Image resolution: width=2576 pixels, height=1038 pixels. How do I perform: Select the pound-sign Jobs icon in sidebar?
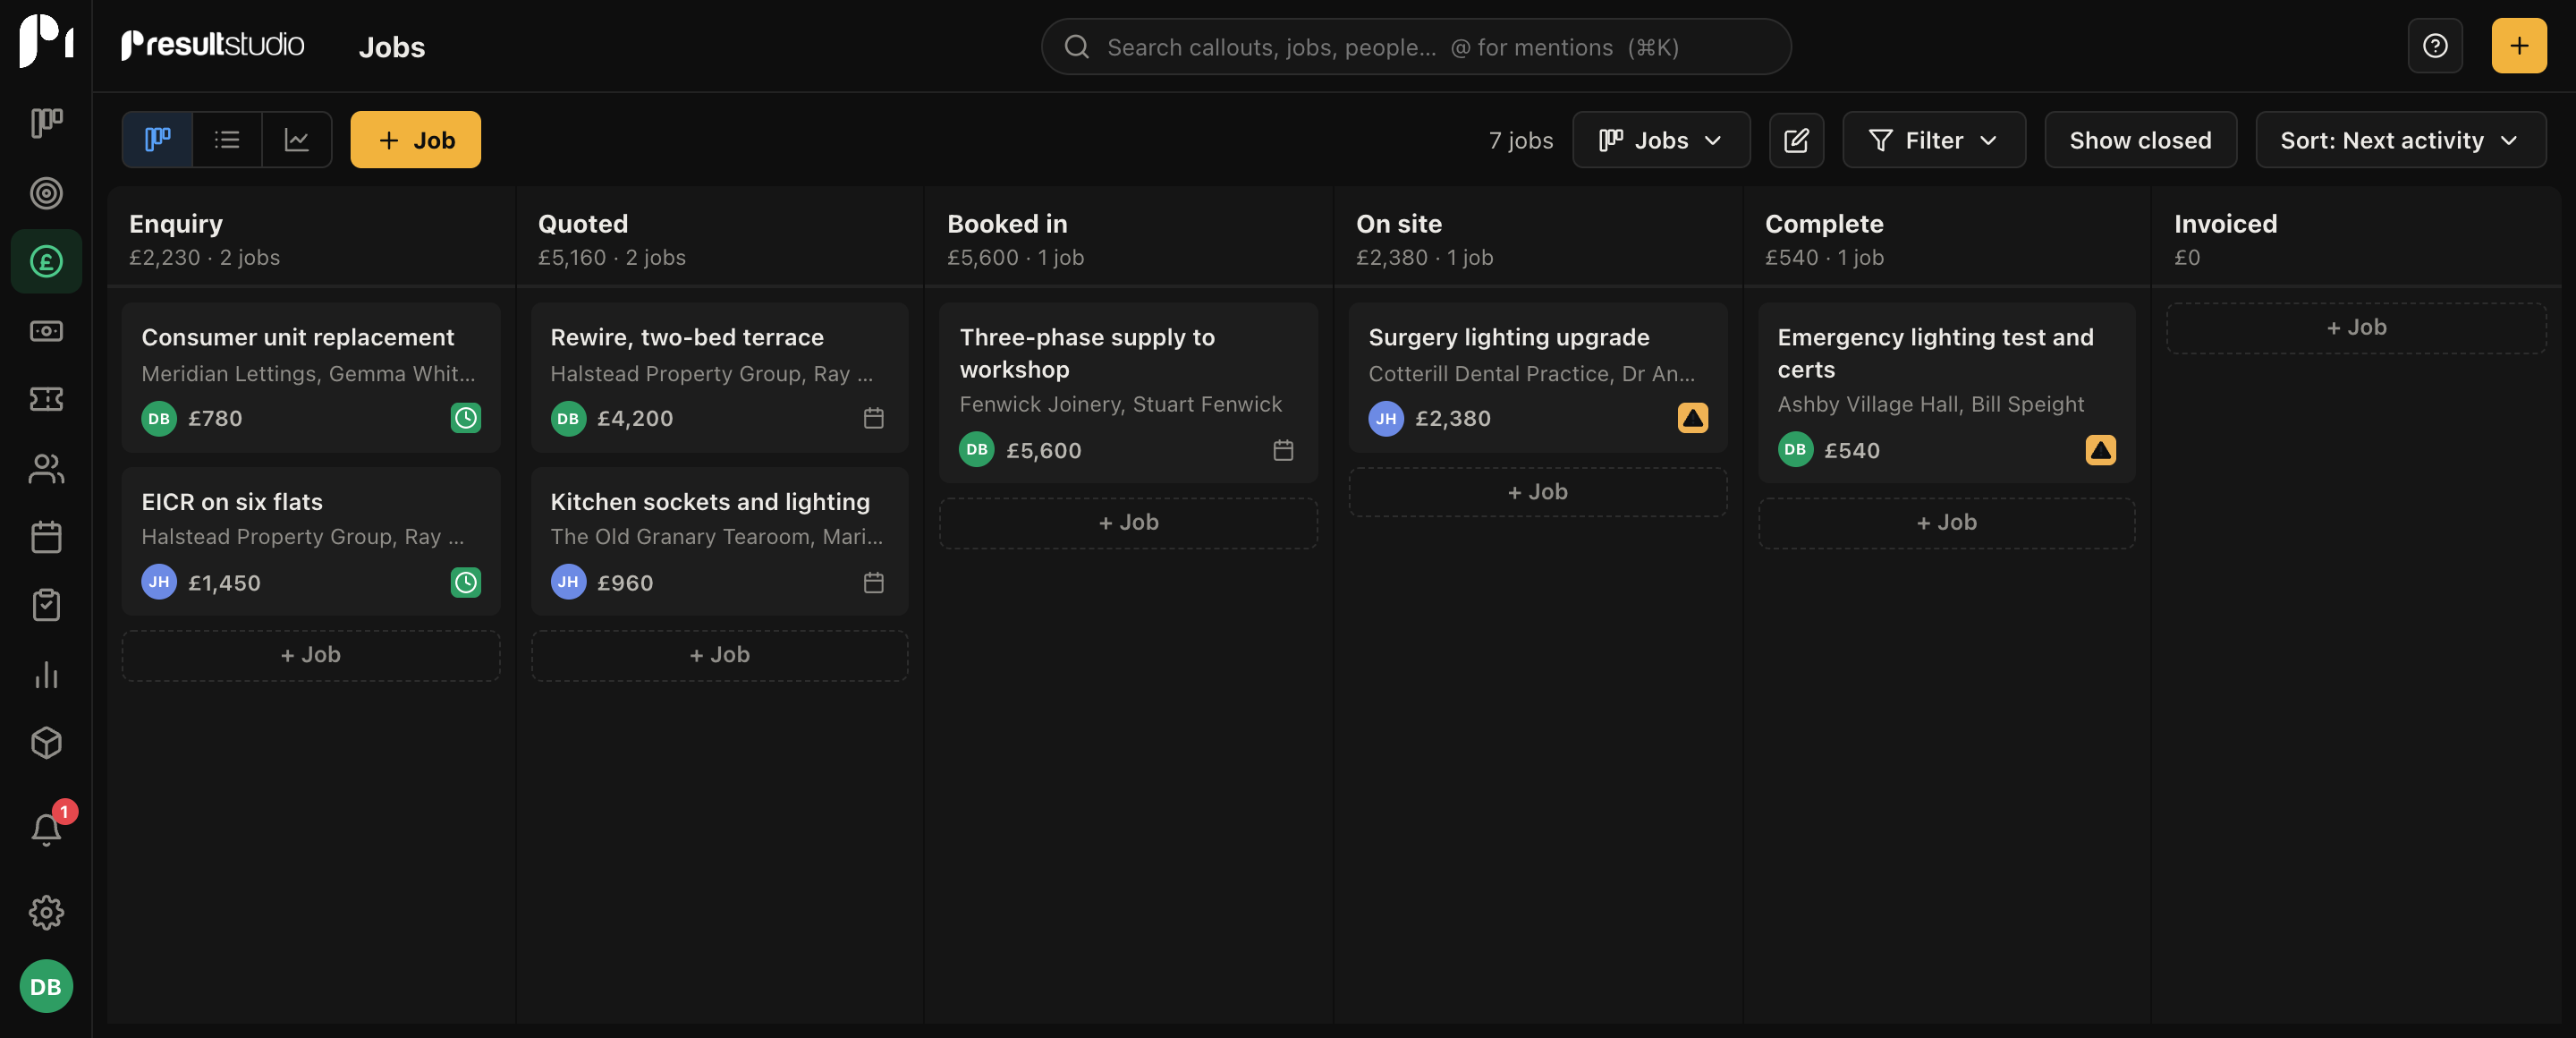pos(46,261)
